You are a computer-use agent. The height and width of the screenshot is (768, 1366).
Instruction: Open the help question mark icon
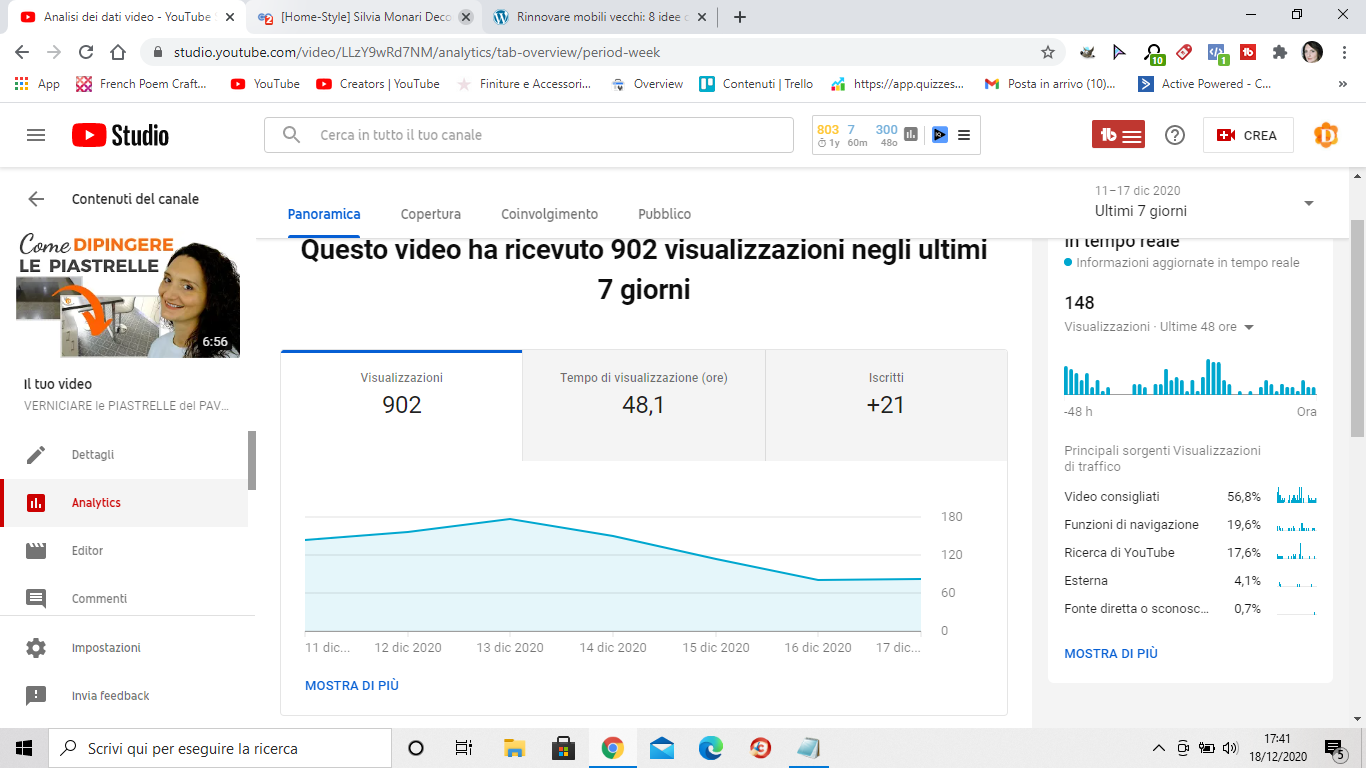click(1175, 135)
